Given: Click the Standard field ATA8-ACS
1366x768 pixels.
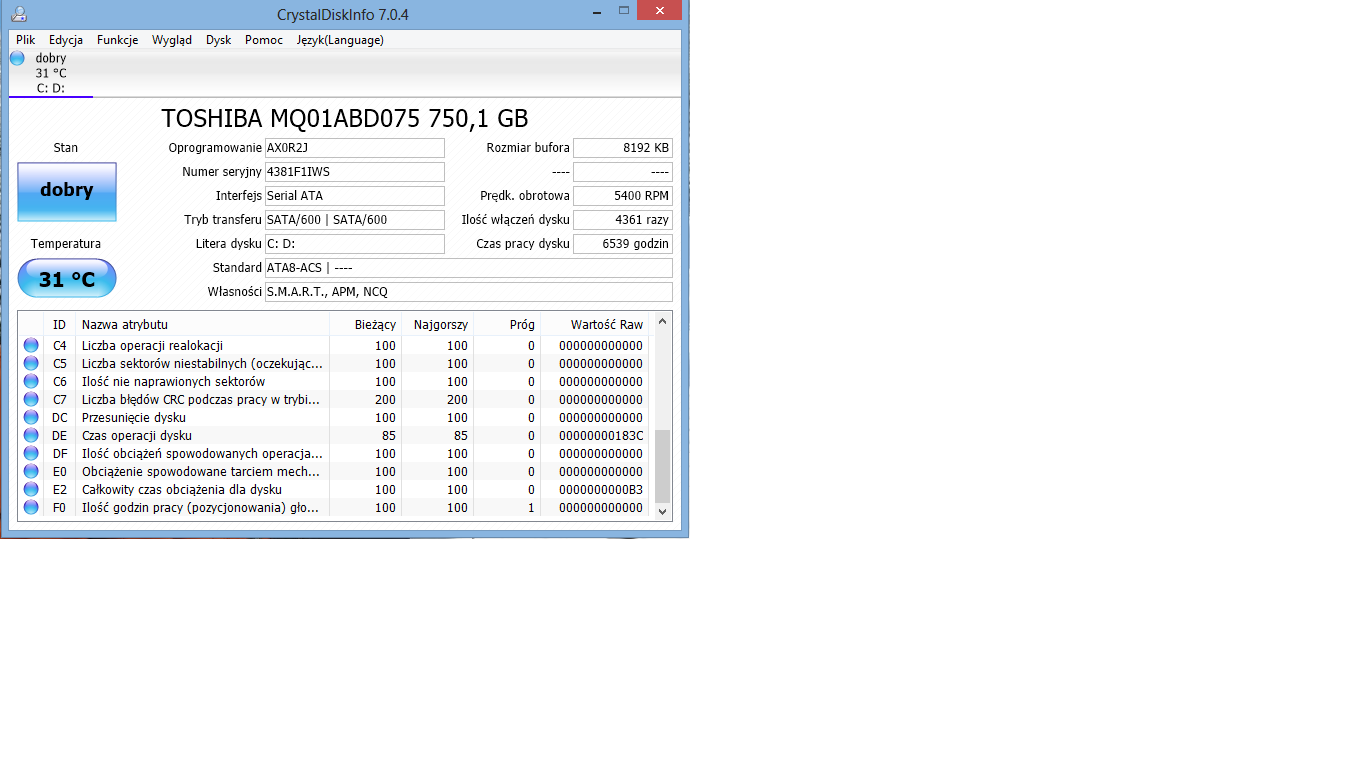Looking at the screenshot, I should [468, 268].
